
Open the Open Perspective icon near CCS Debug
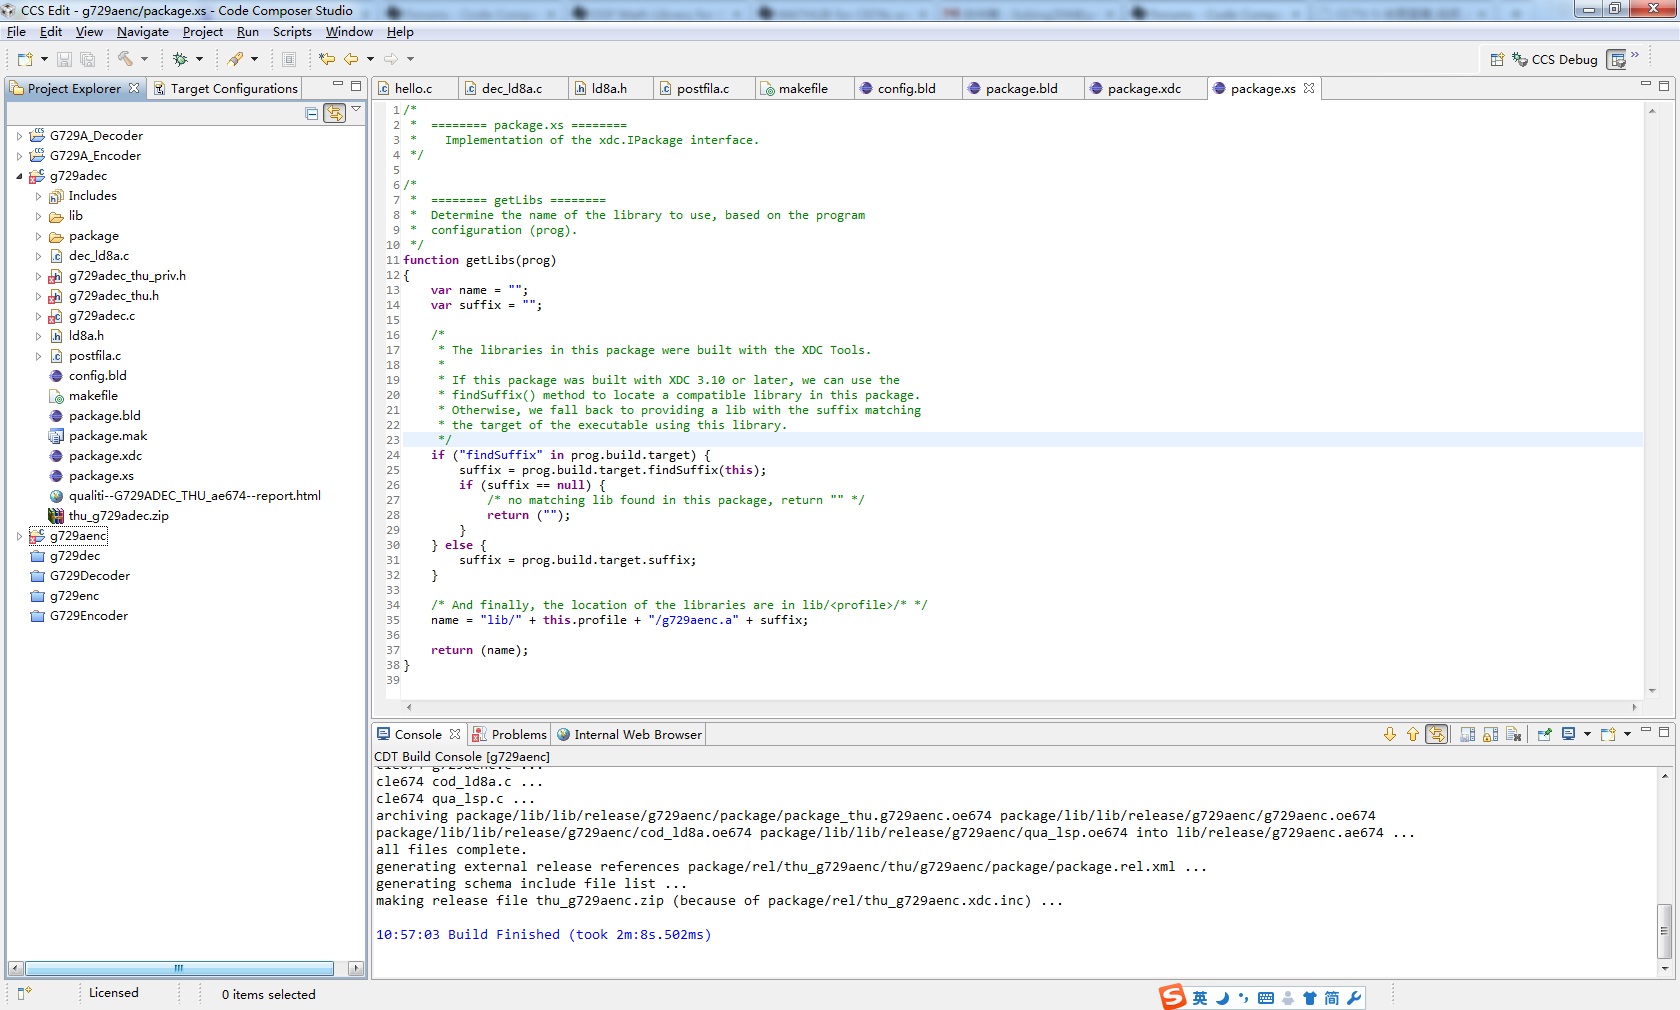coord(1497,60)
